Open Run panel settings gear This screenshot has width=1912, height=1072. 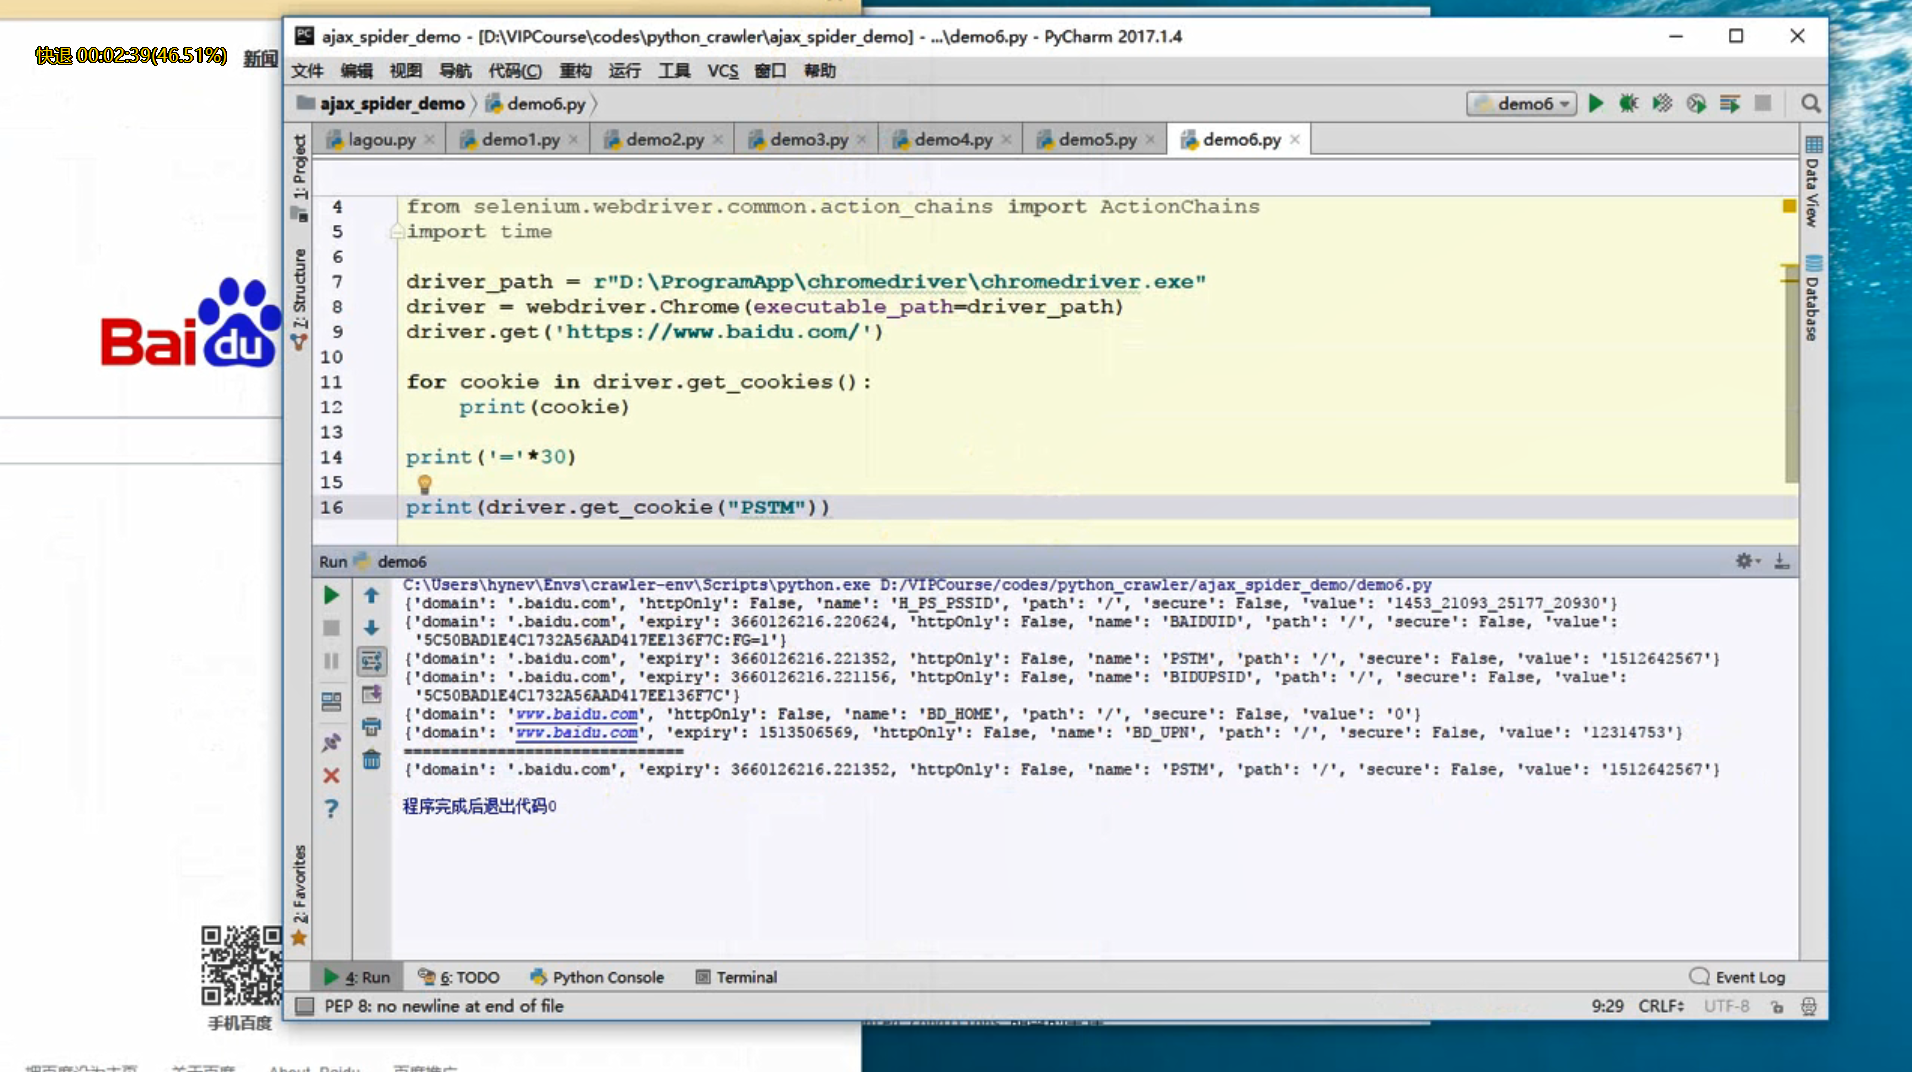pyautogui.click(x=1746, y=561)
